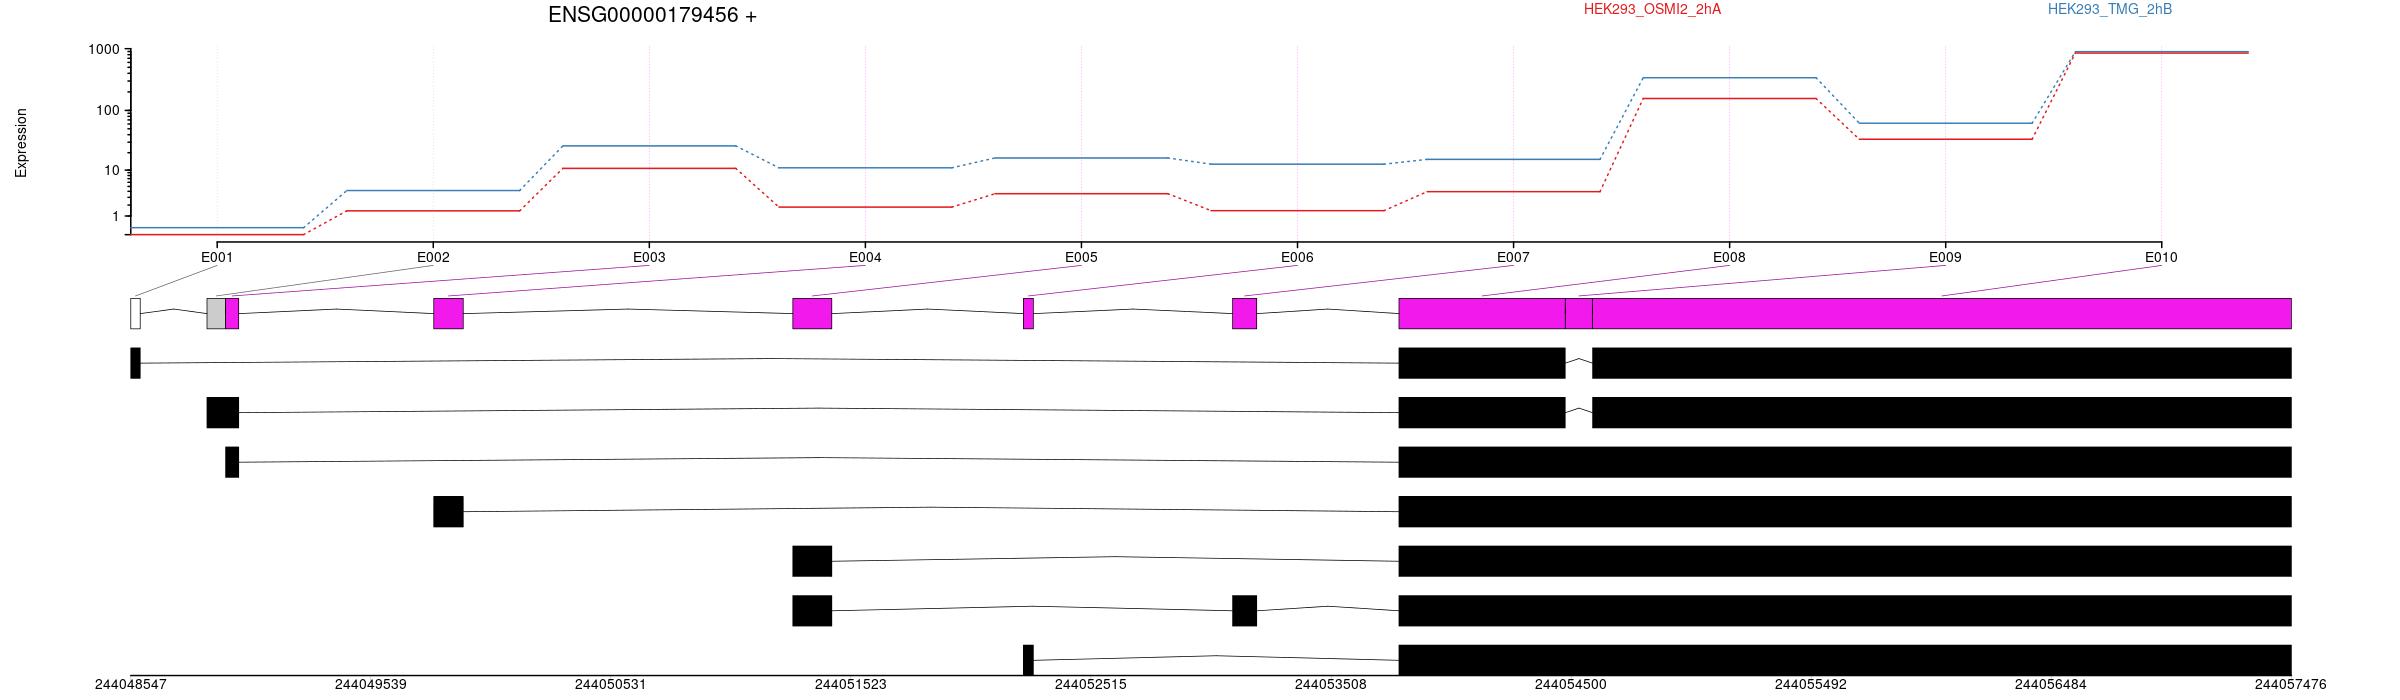The width and height of the screenshot is (2400, 700).
Task: Click the 10 y-axis tick label
Action: tap(112, 170)
